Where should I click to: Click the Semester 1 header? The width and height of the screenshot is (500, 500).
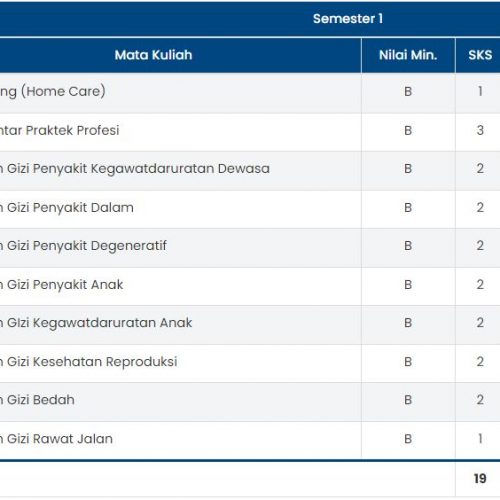tap(348, 19)
